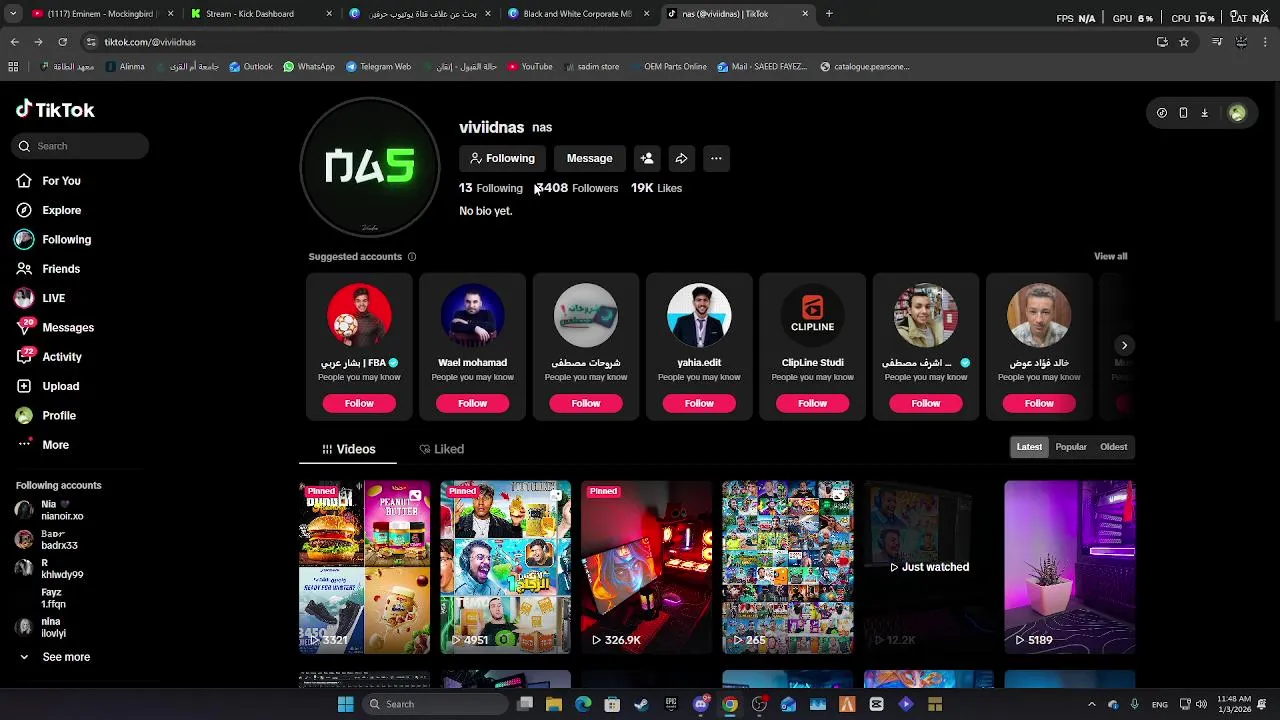1280x720 pixels.
Task: Click the share arrow icon on profile
Action: point(681,158)
